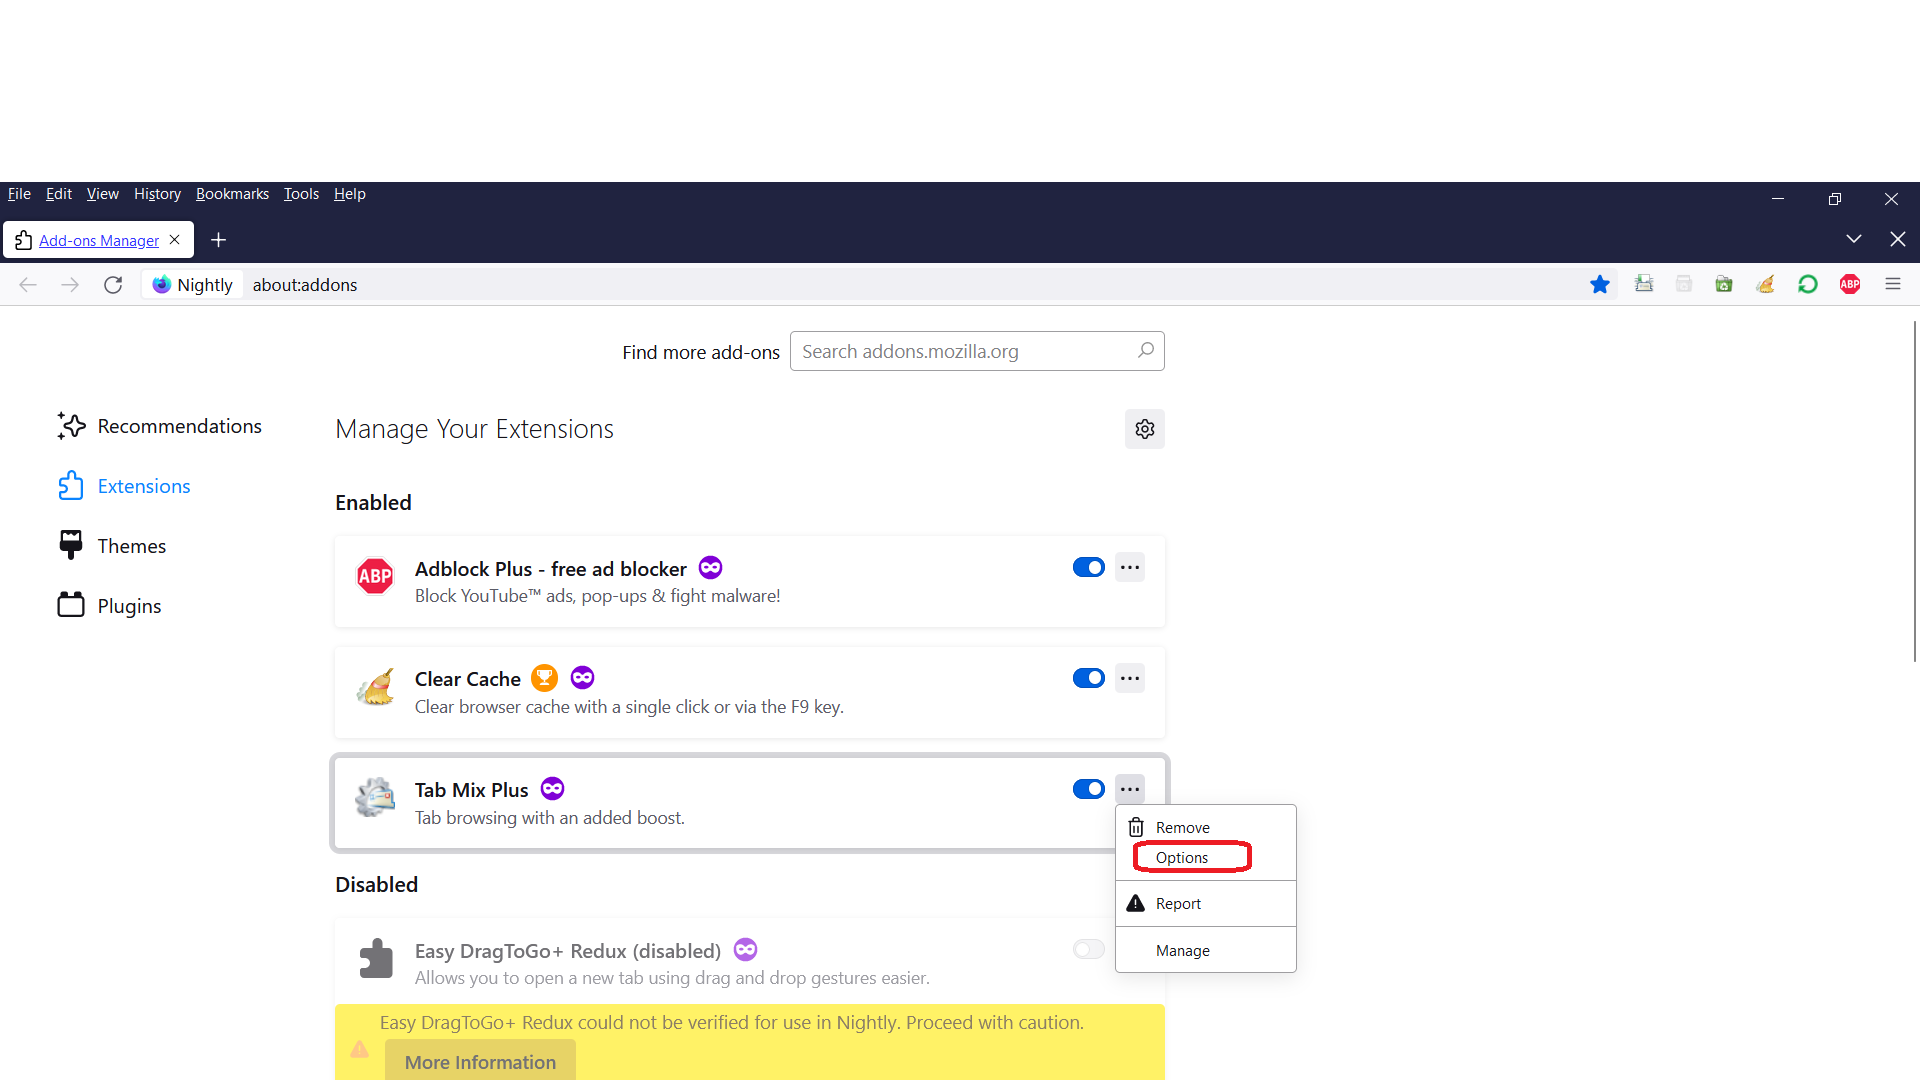Click the Clear Cache broom toolbar icon

(x=1766, y=285)
